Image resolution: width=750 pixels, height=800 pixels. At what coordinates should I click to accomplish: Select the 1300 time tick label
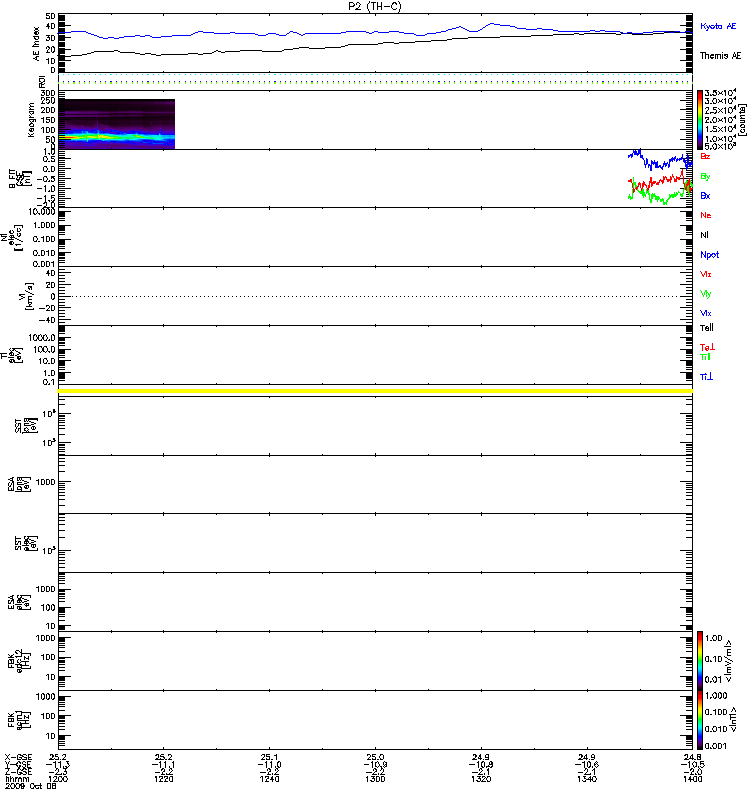[x=375, y=779]
